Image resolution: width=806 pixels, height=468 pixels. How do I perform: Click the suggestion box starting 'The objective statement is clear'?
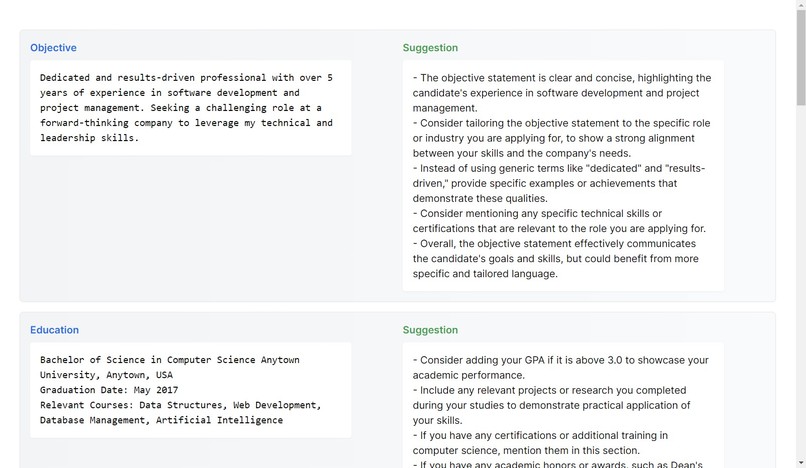[563, 176]
